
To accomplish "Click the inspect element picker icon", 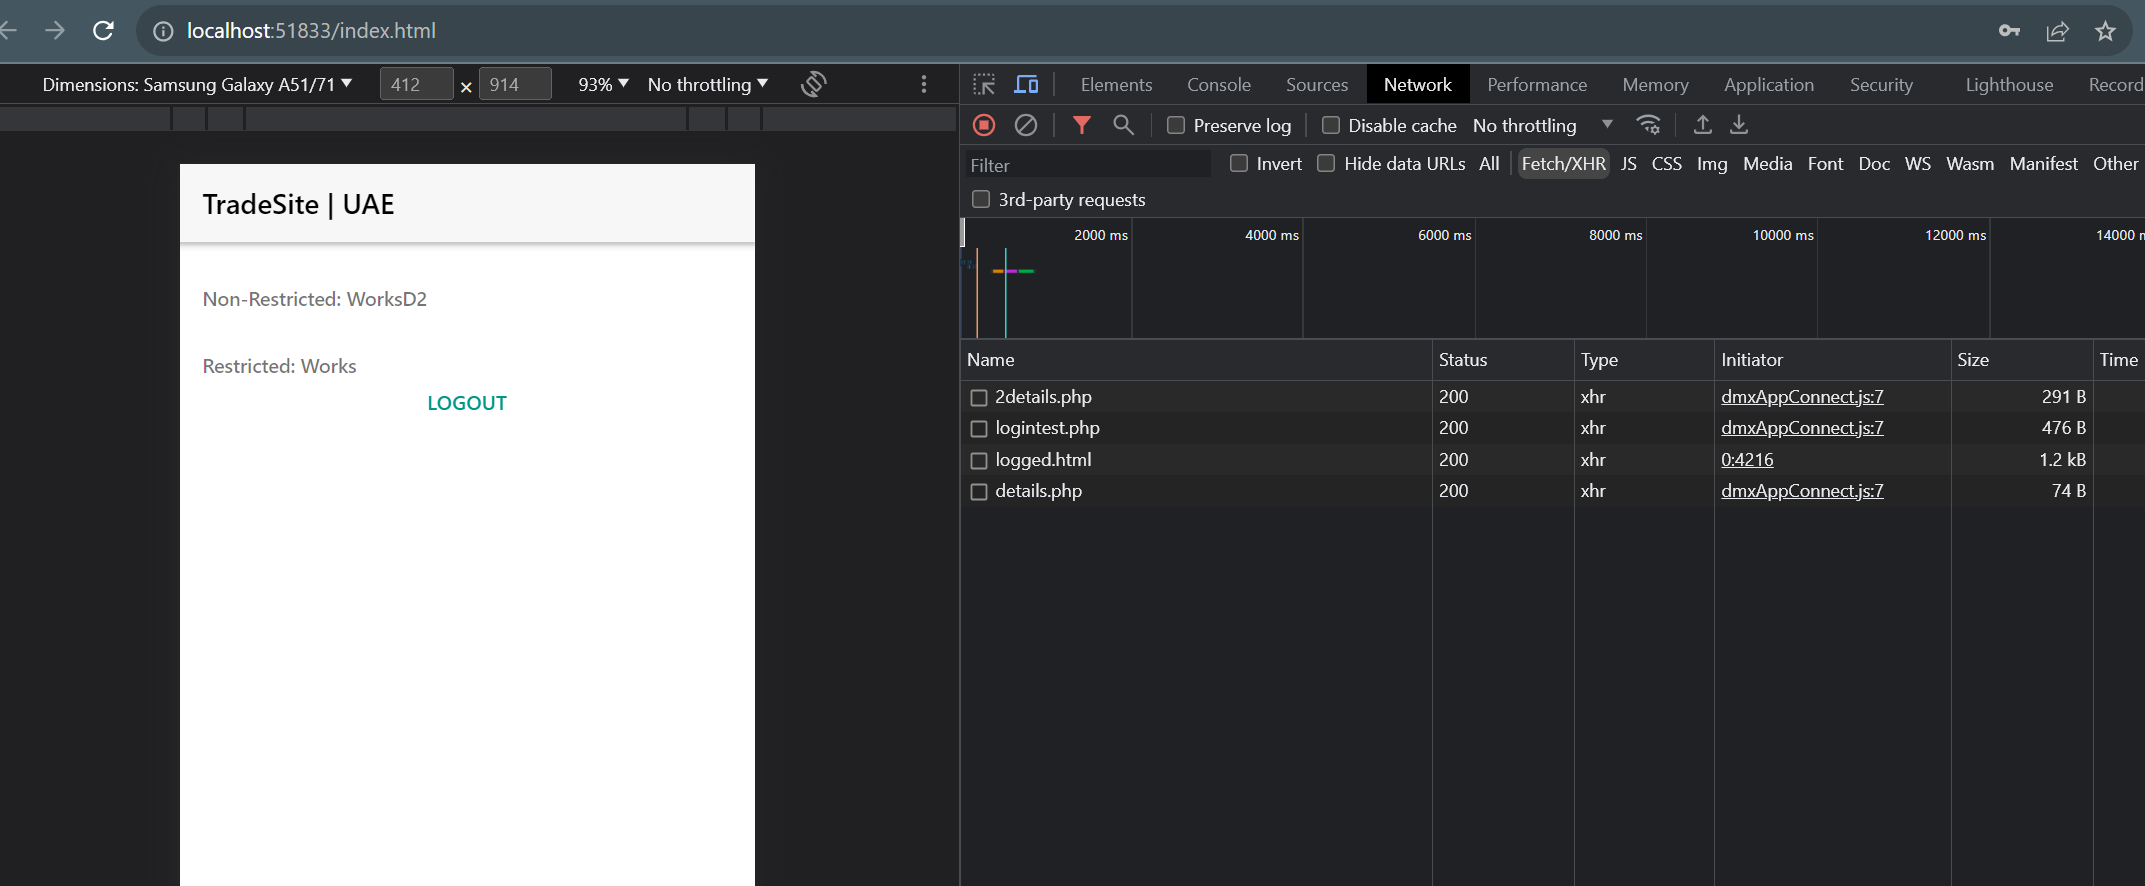I will point(984,85).
